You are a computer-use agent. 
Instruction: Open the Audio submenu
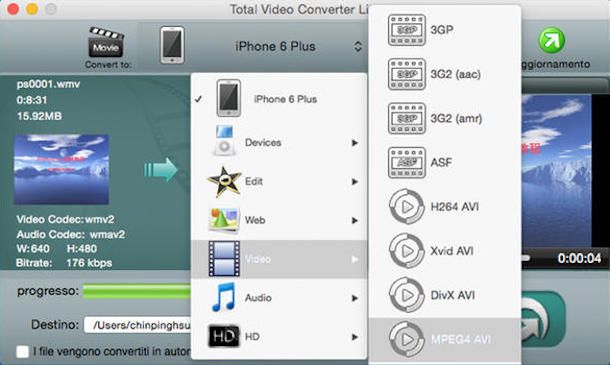tap(279, 298)
